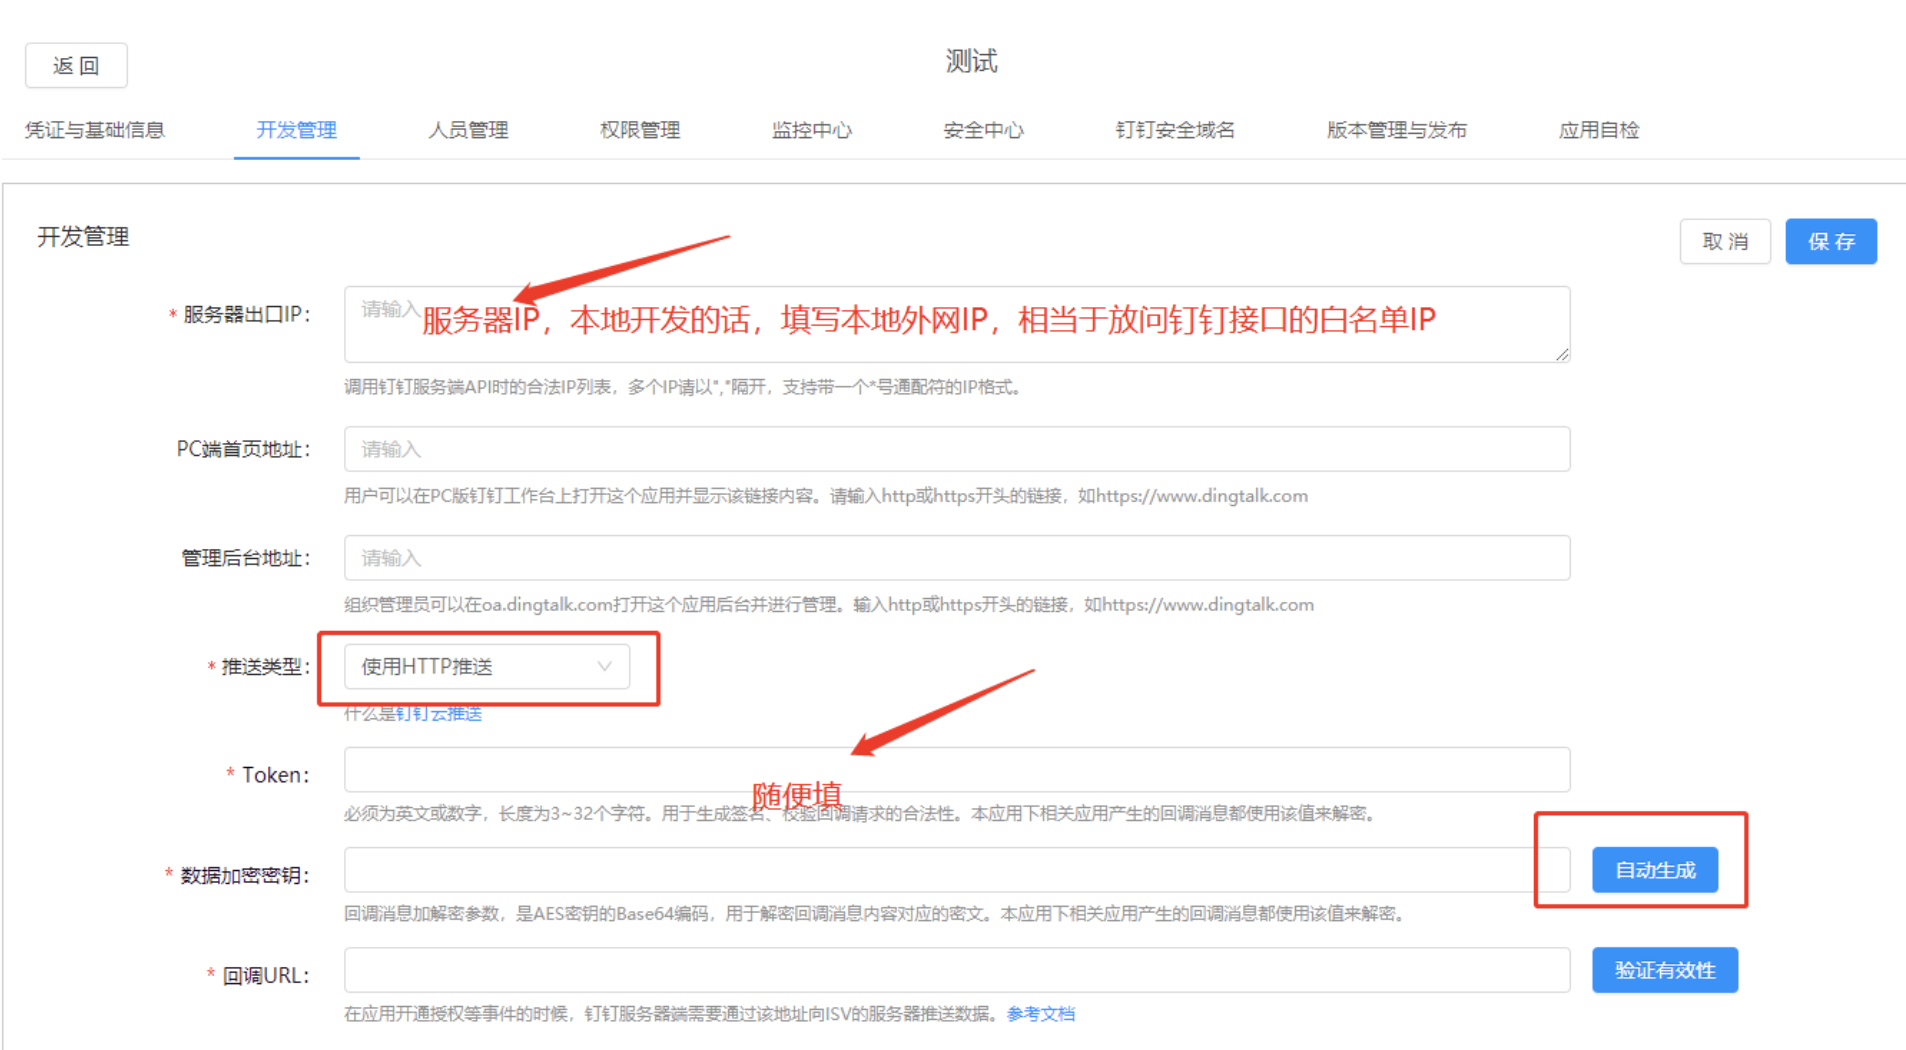Open the 安全中心 tab

tap(984, 130)
